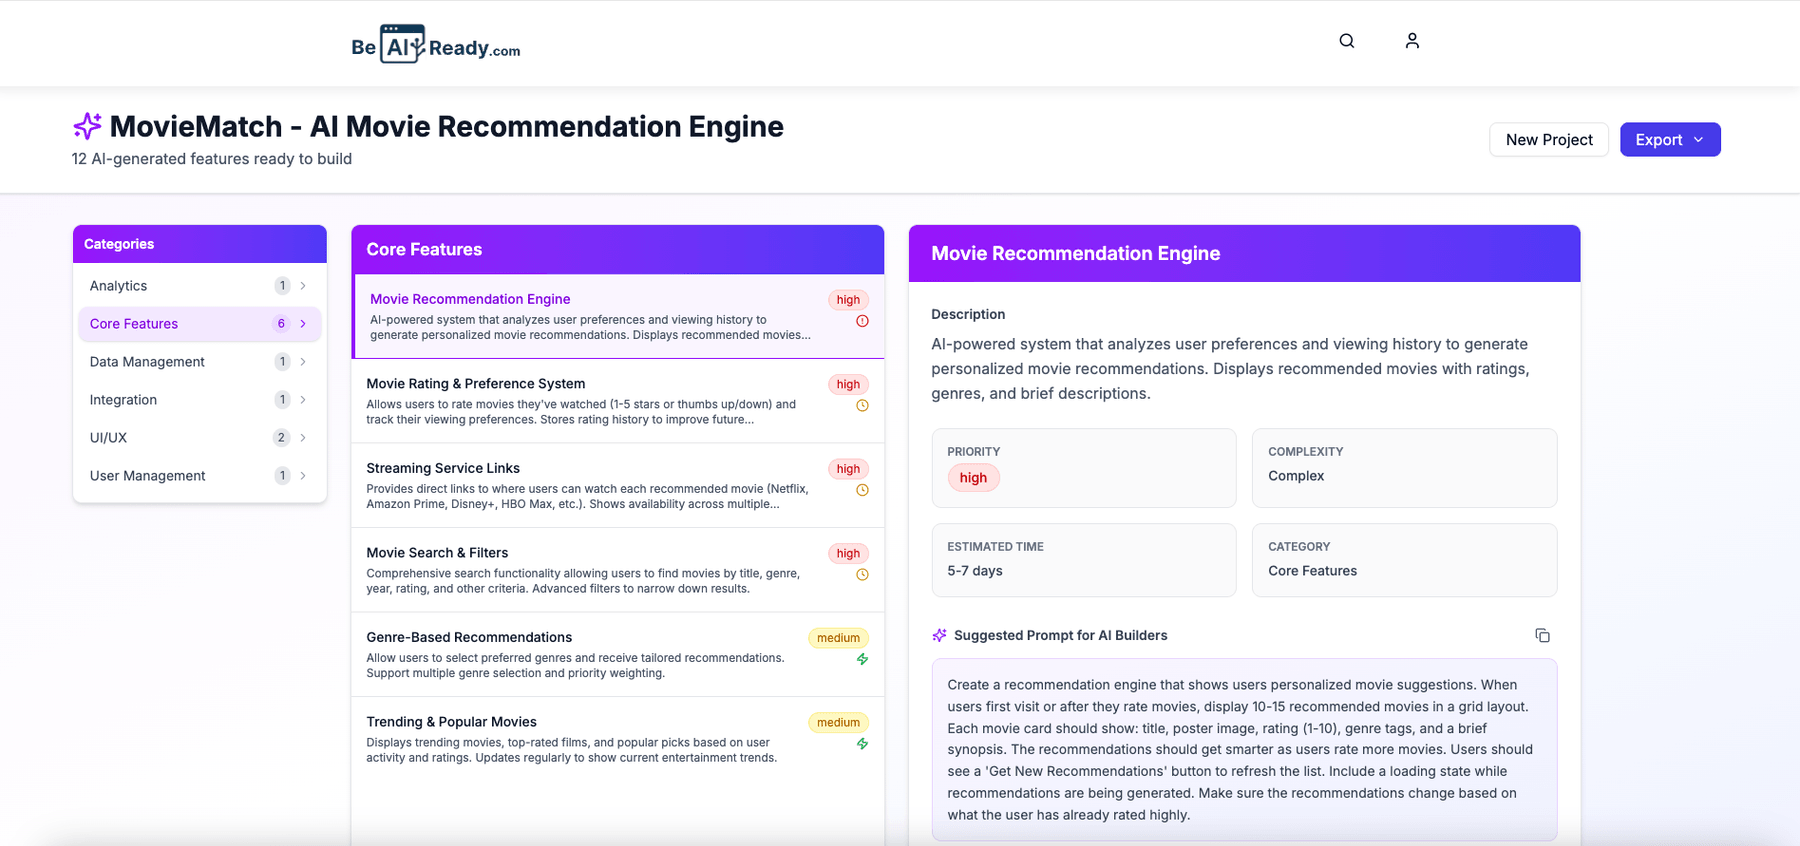Click the high priority badge in details panel
The image size is (1800, 846).
tap(973, 478)
